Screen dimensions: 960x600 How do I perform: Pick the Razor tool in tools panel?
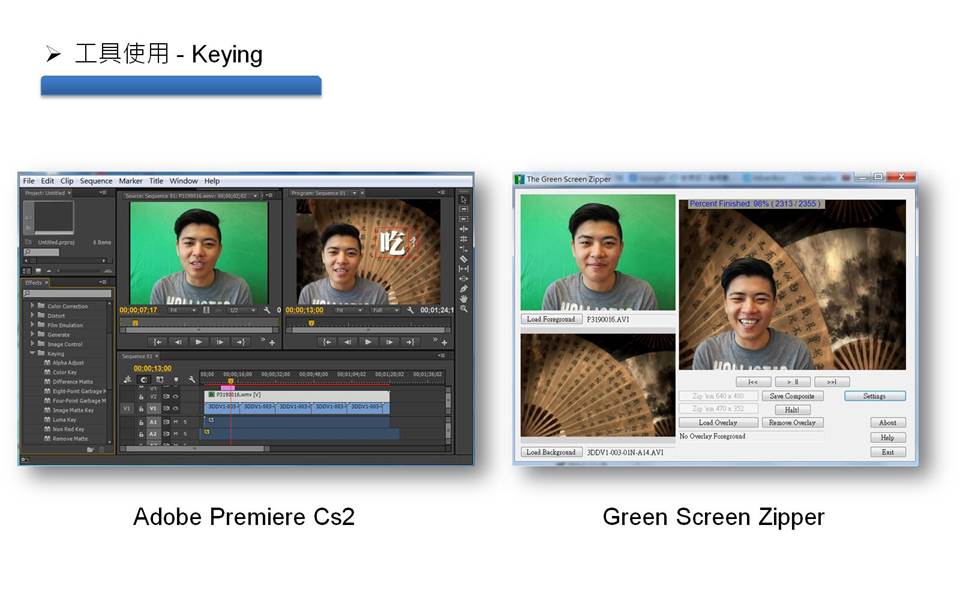click(x=464, y=259)
